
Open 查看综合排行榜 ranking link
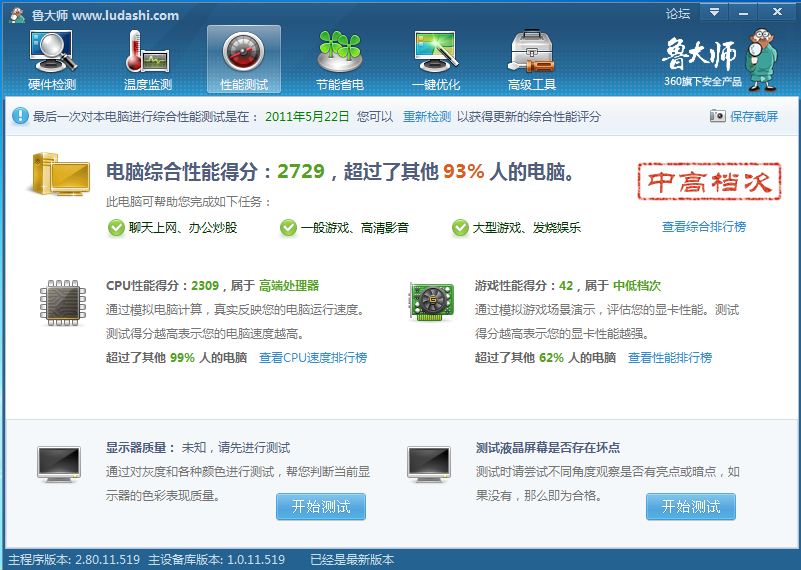[704, 227]
